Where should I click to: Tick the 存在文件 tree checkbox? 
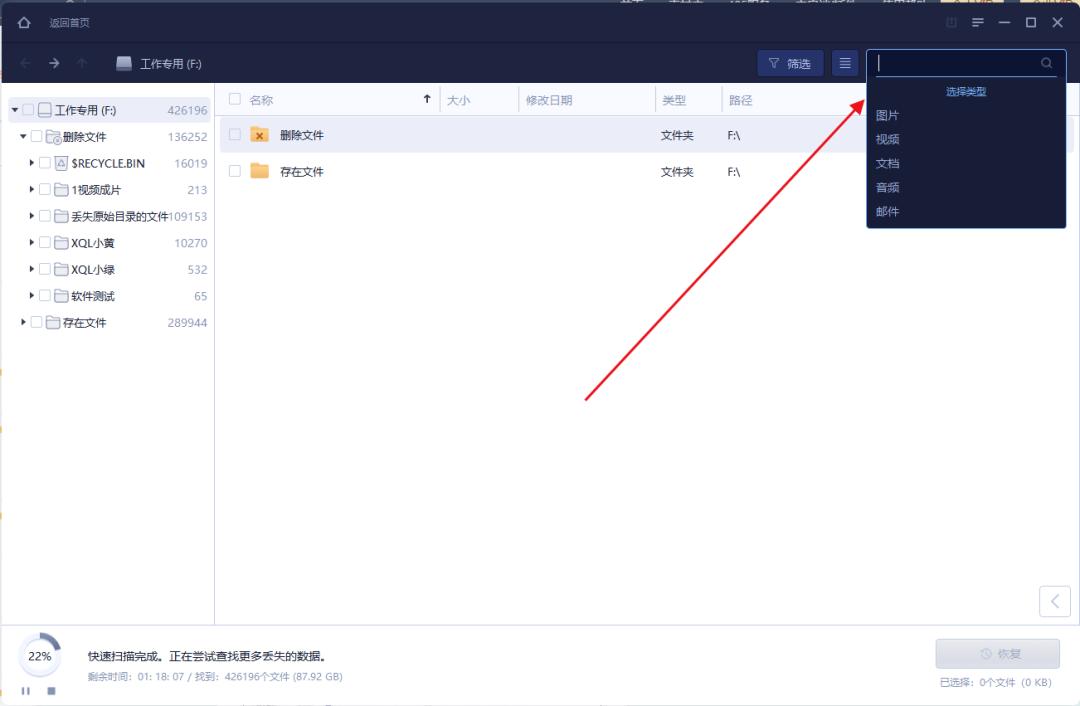(37, 322)
